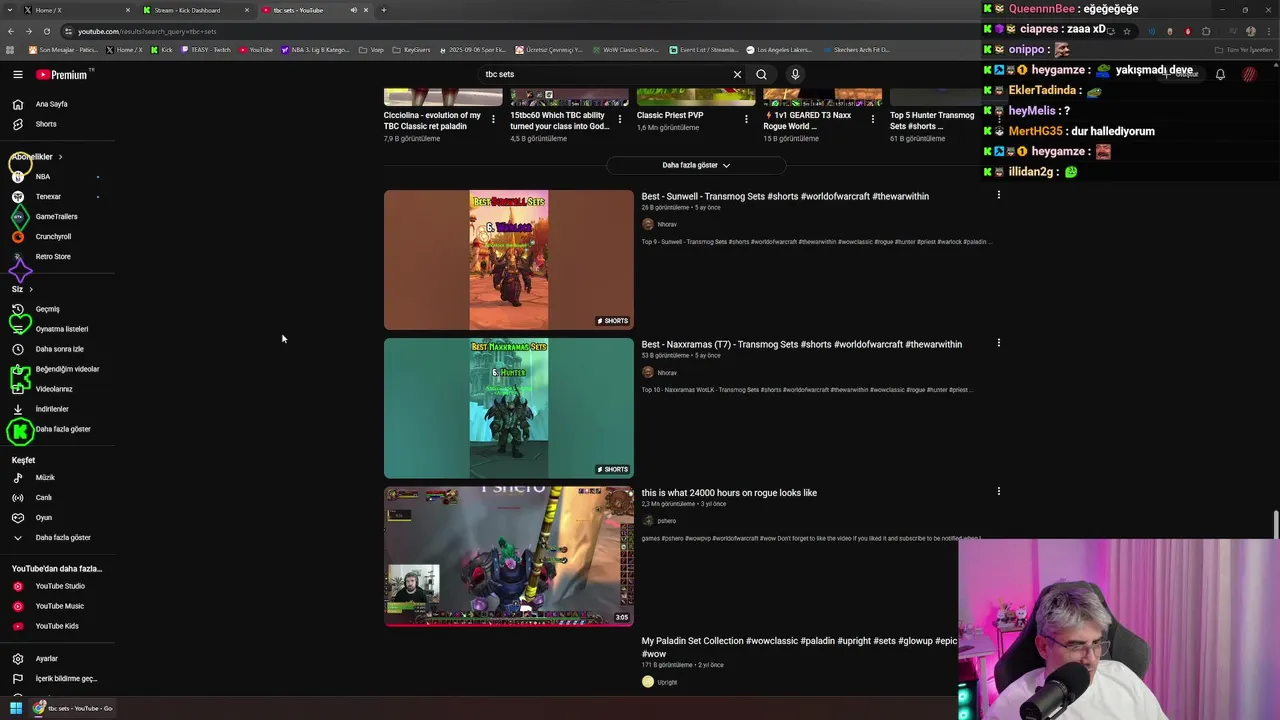Open options for 24000 hours rogue video
Image resolution: width=1280 pixels, height=720 pixels.
coord(998,491)
